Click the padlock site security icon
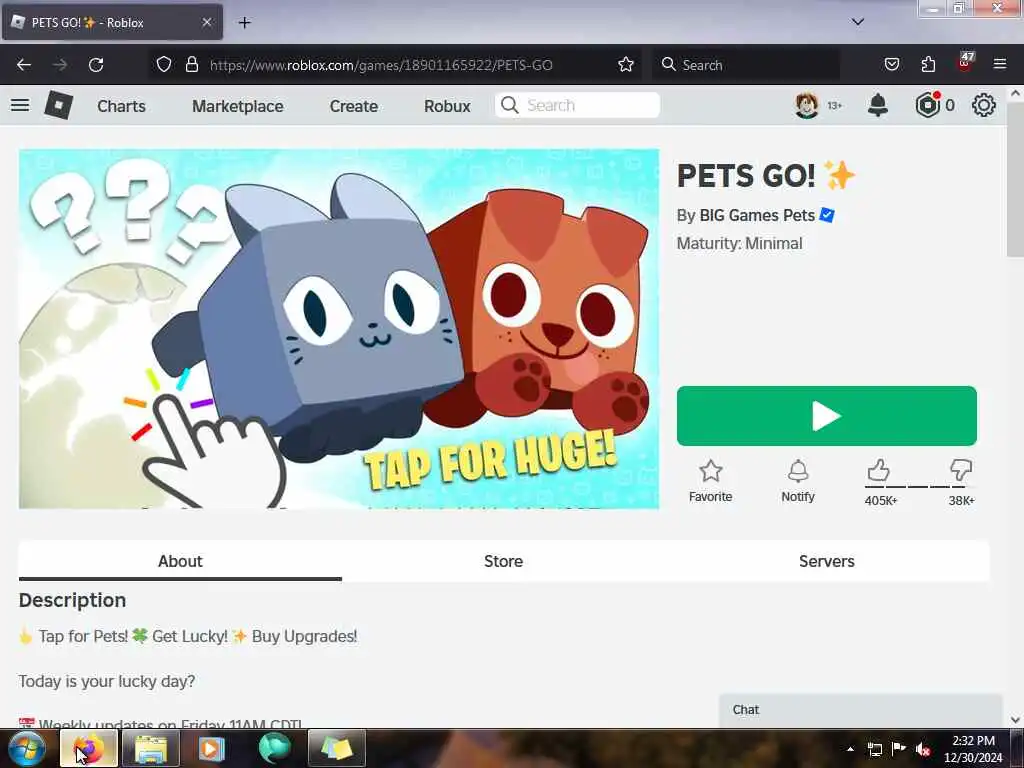 pos(191,64)
